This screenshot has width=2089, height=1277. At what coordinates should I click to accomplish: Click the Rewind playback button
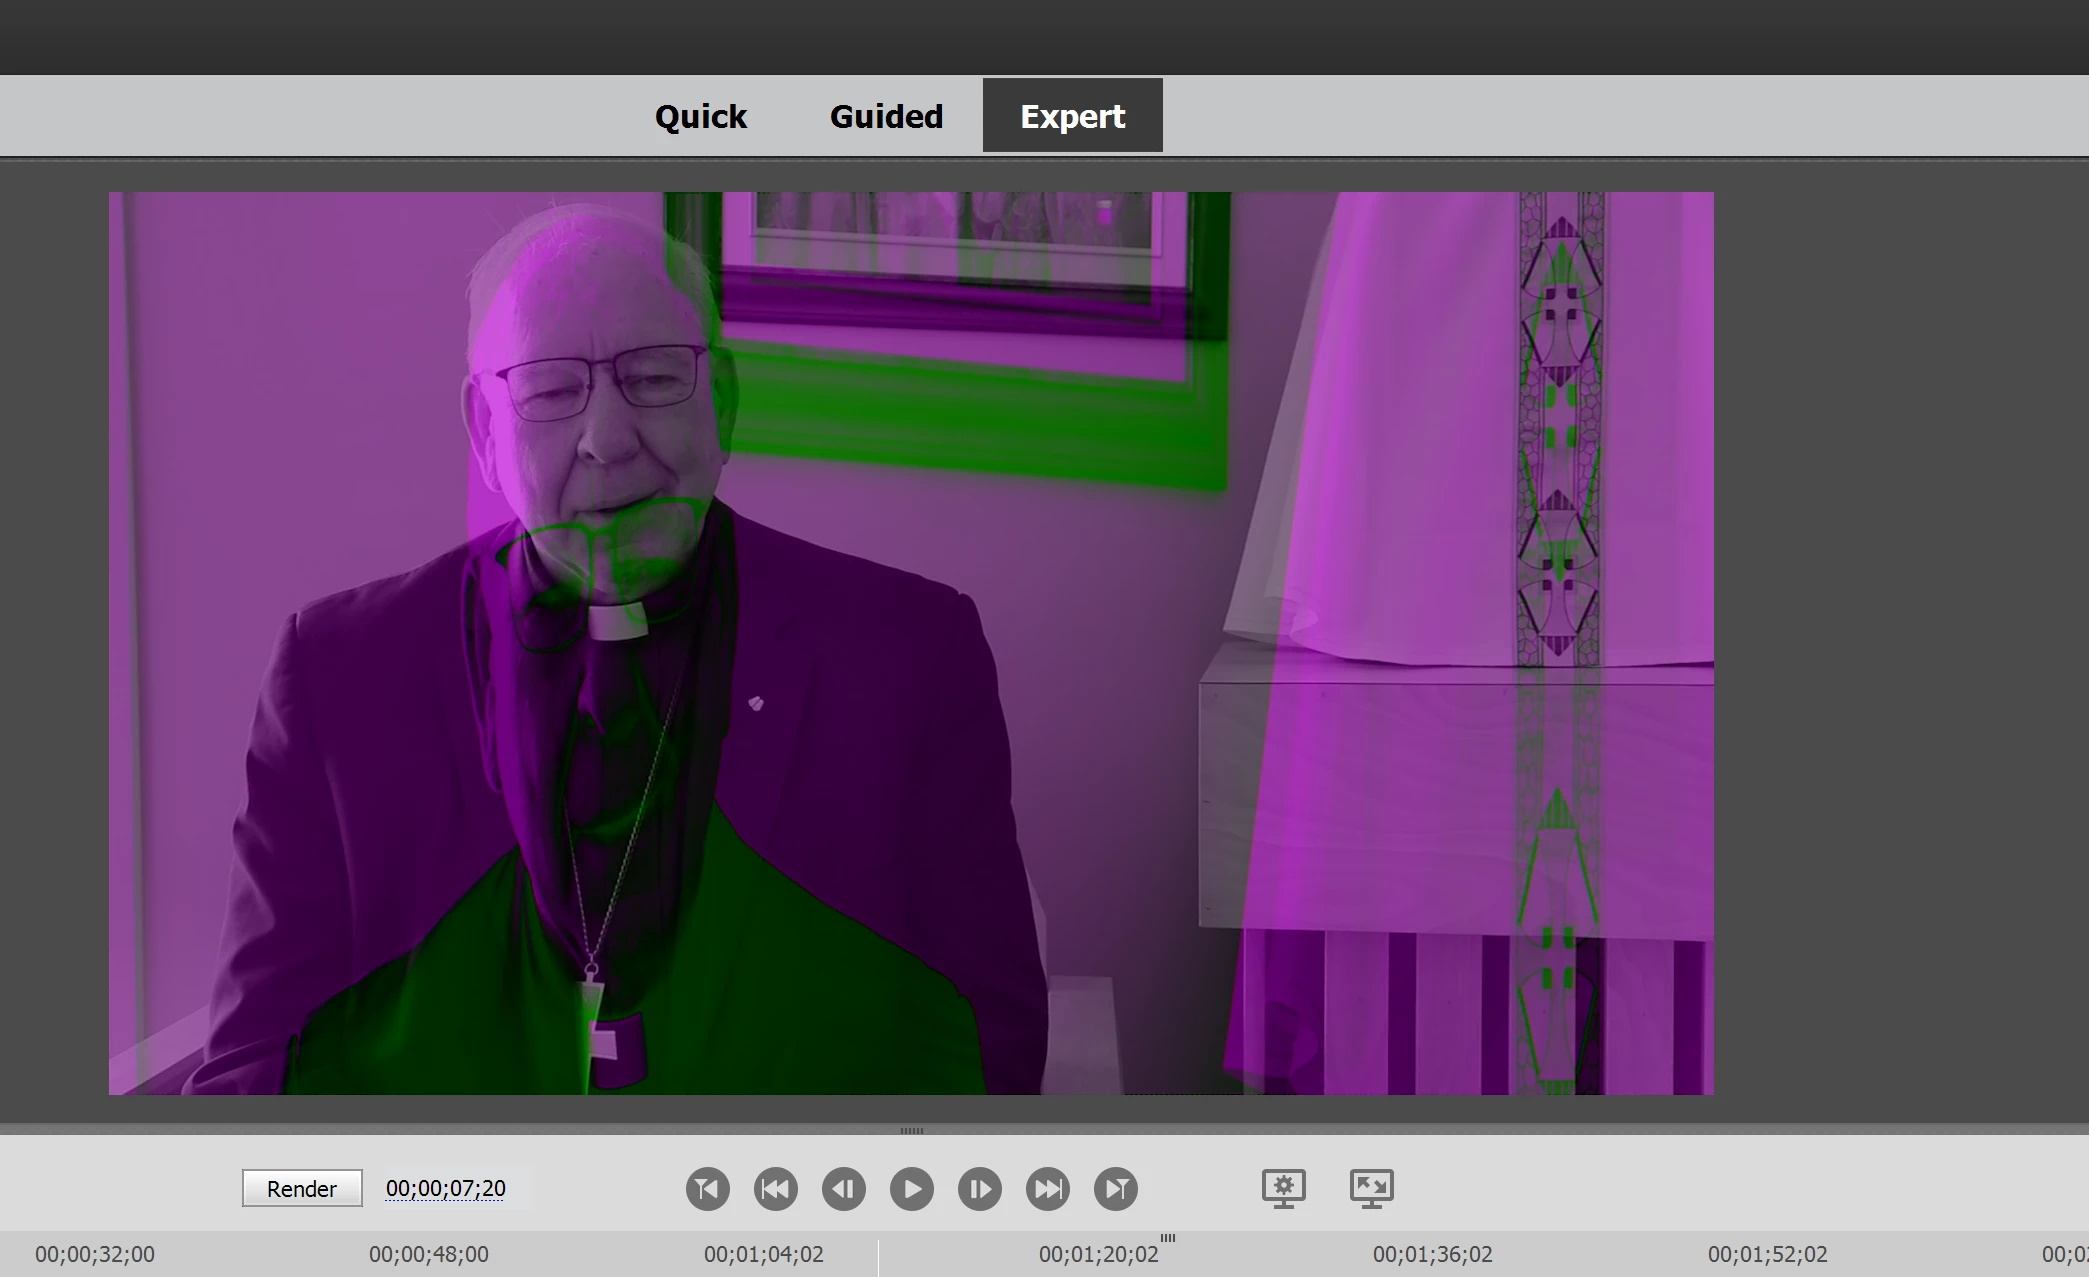[x=776, y=1189]
